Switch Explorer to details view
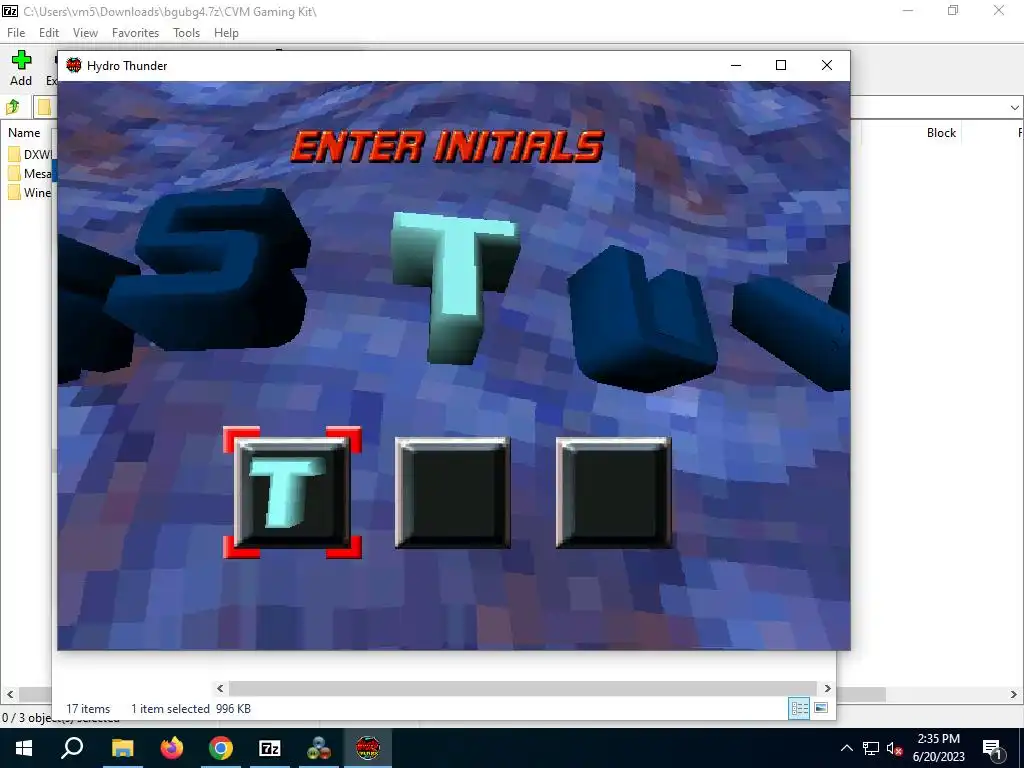 point(799,708)
